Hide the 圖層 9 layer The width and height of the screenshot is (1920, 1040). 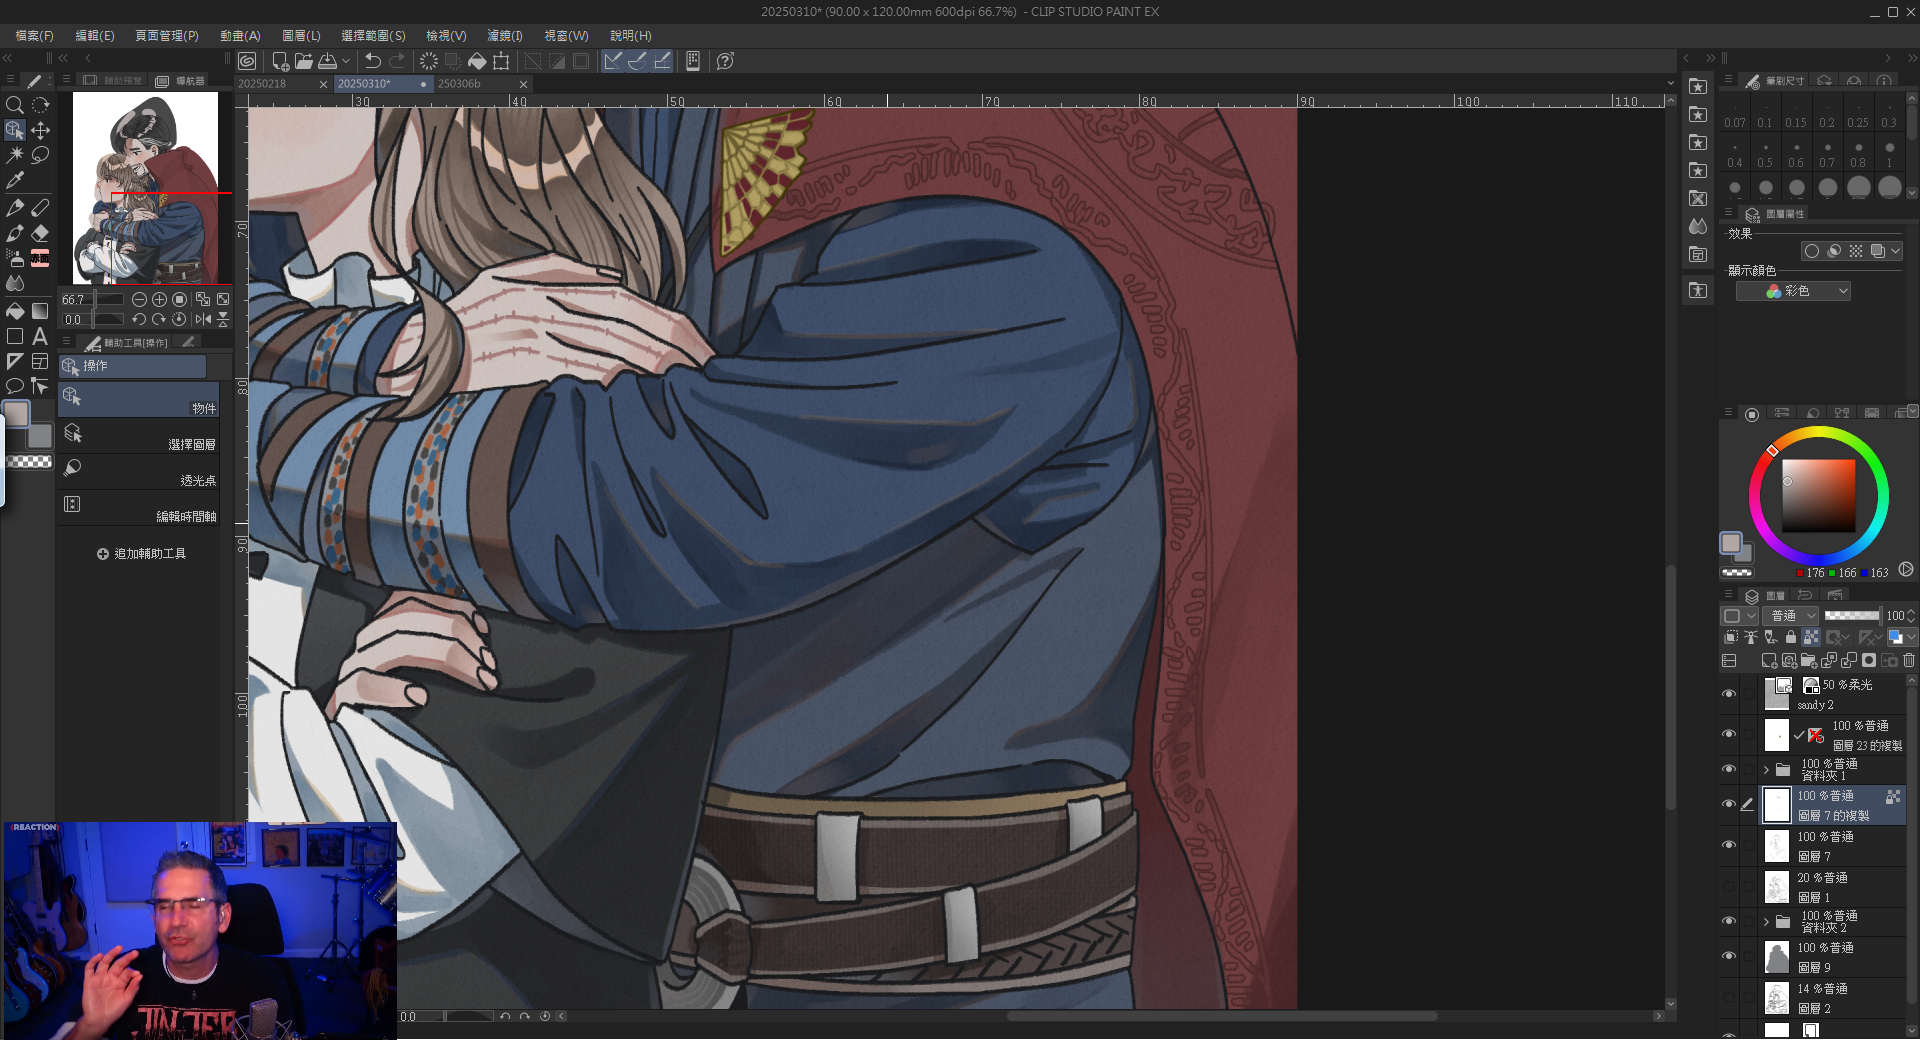tap(1729, 956)
